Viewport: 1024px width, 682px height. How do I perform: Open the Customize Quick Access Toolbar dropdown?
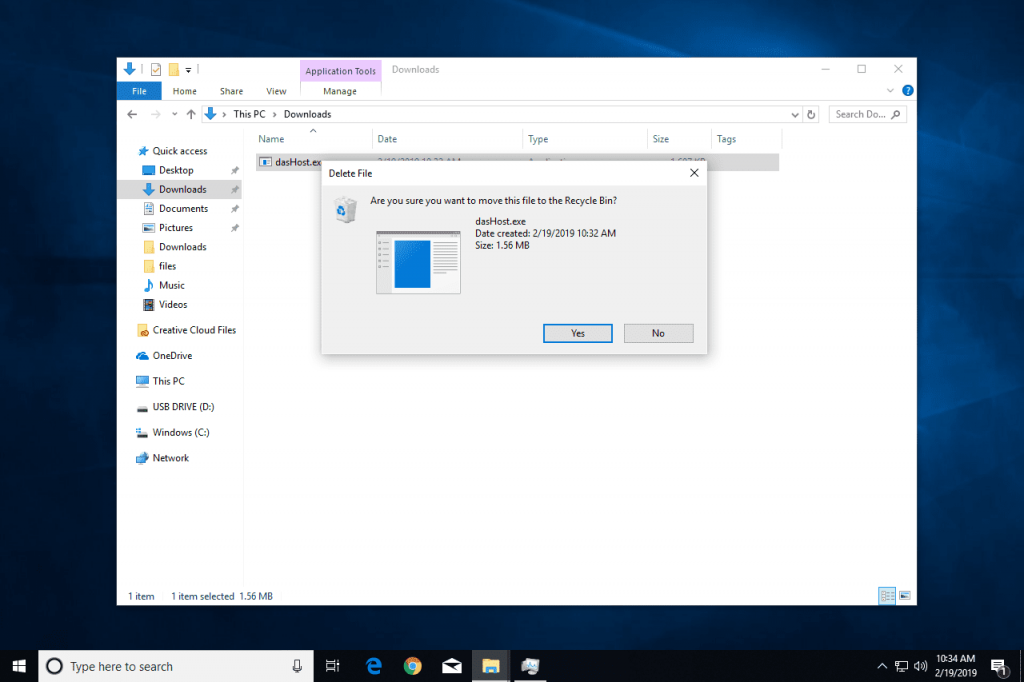188,68
